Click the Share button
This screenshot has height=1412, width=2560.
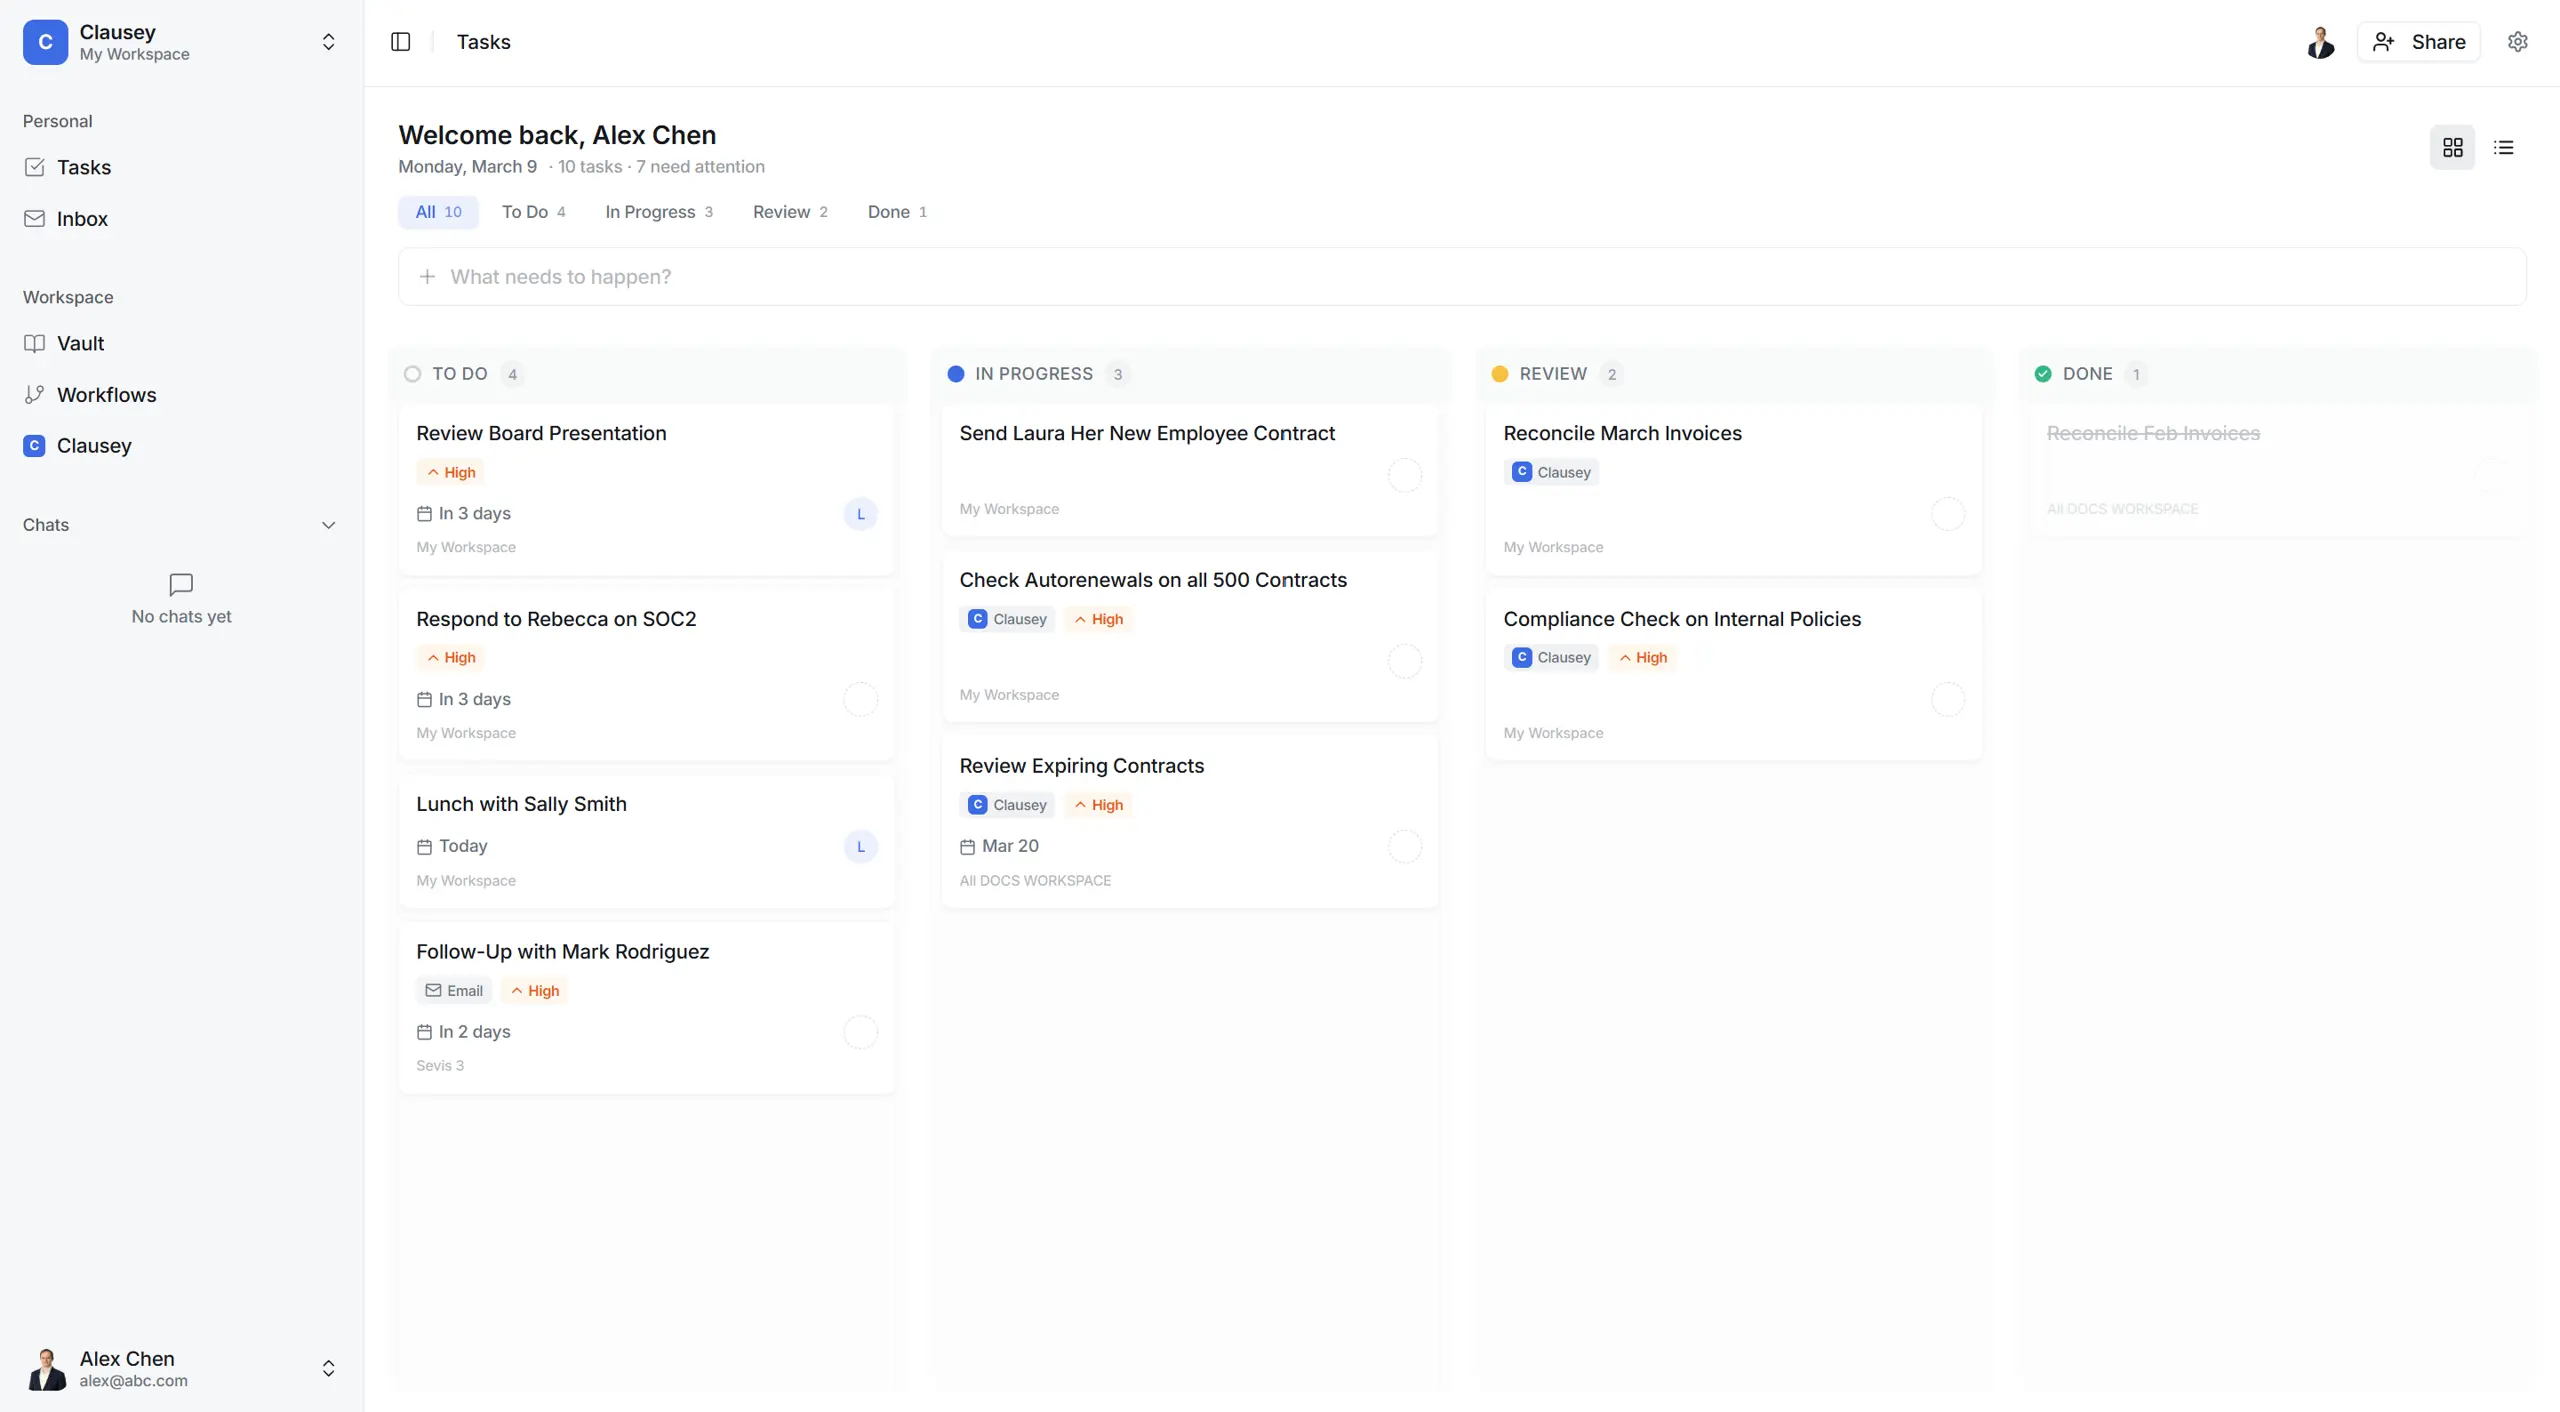[x=2418, y=42]
